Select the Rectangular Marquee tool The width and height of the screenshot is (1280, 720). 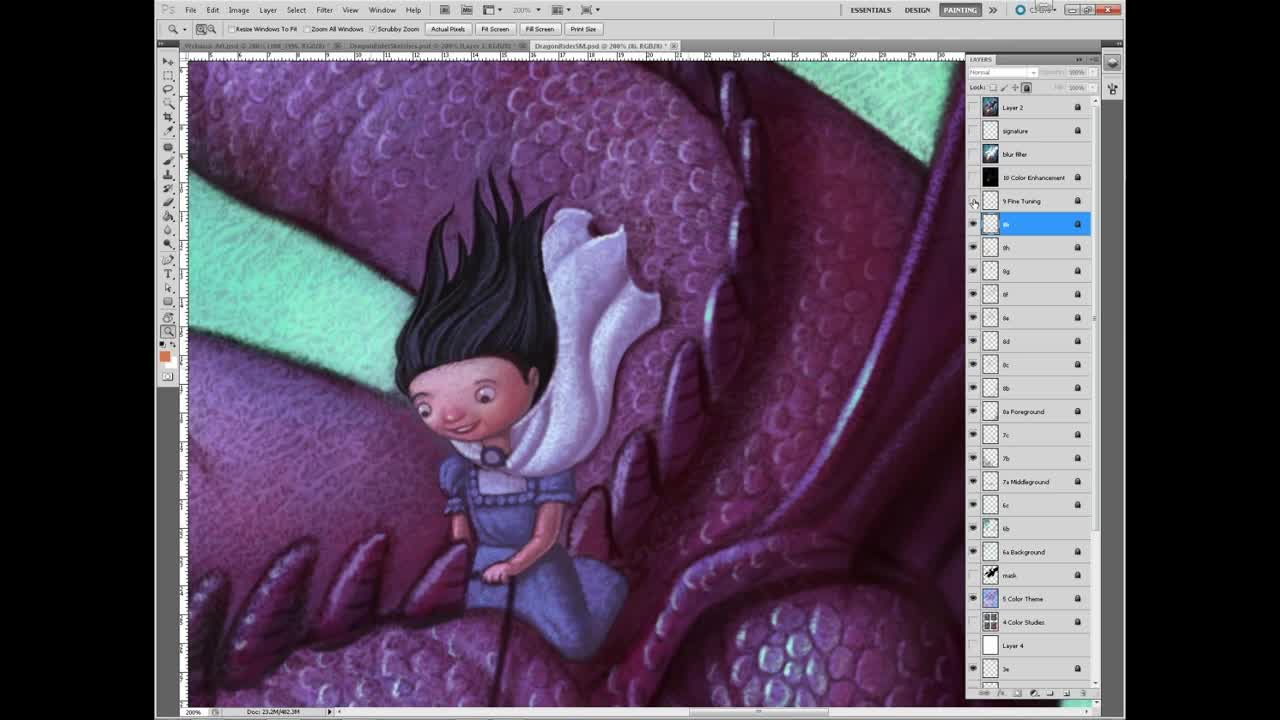168,75
